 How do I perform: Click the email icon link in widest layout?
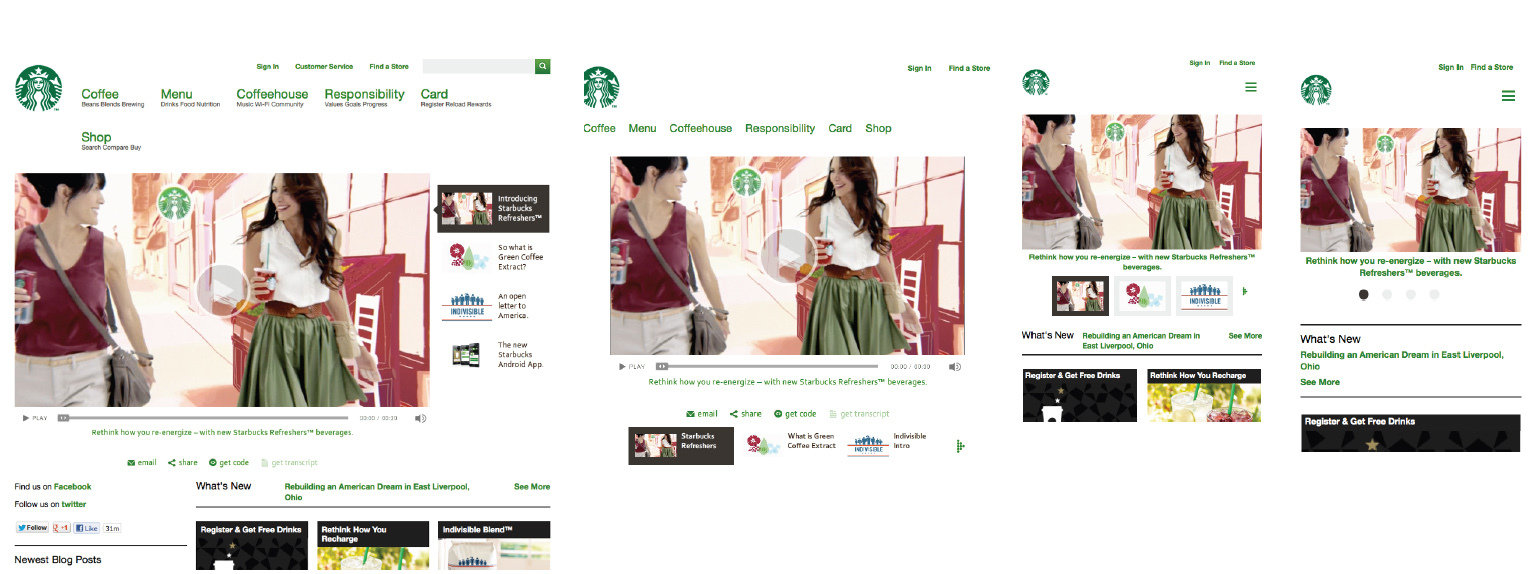[x=141, y=462]
